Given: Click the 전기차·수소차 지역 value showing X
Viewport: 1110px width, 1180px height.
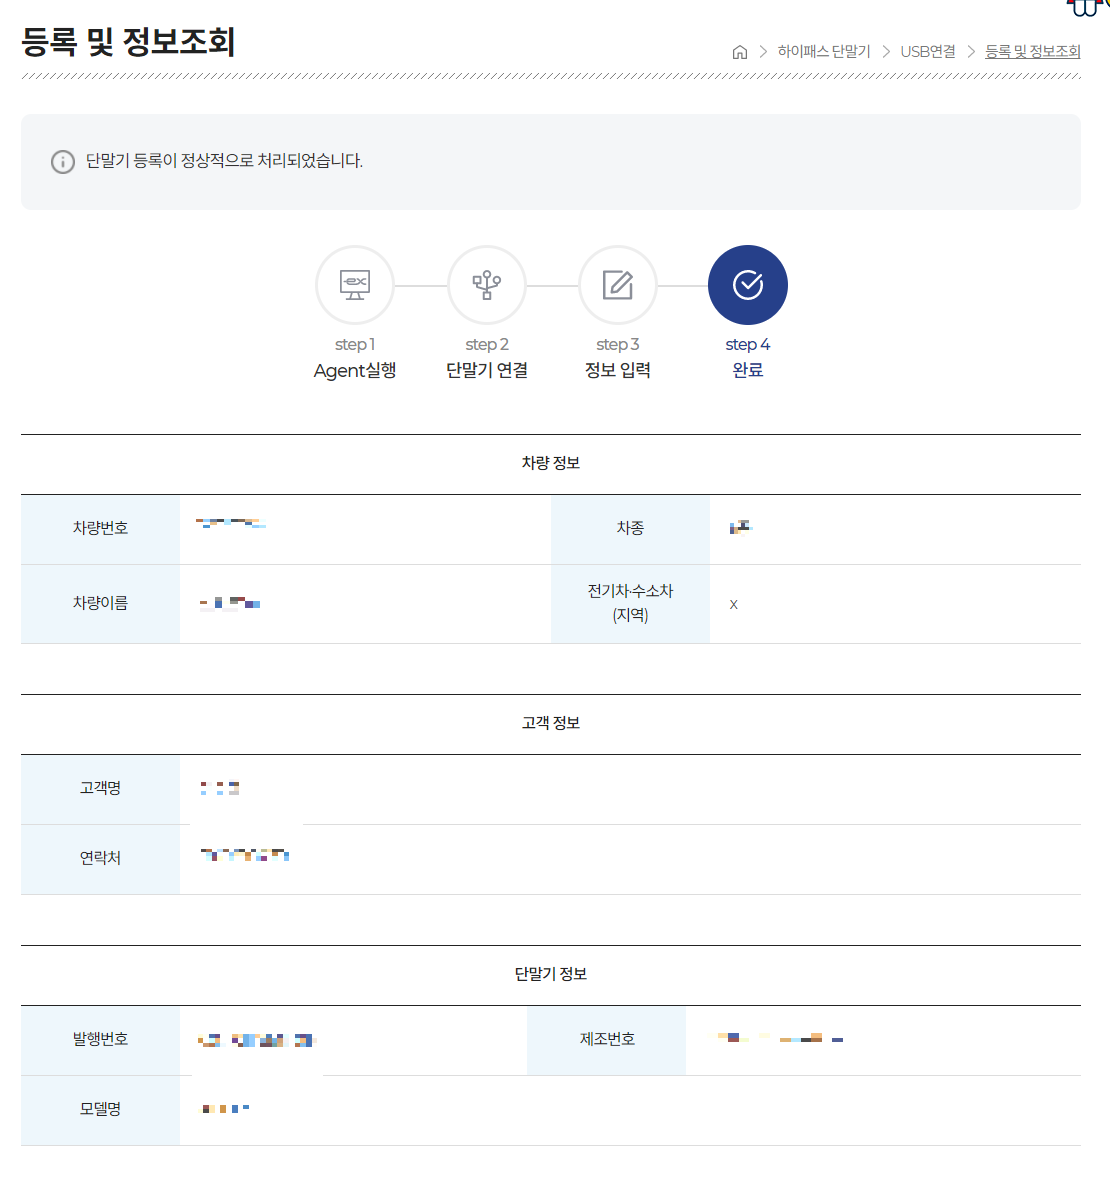Looking at the screenshot, I should pos(733,604).
